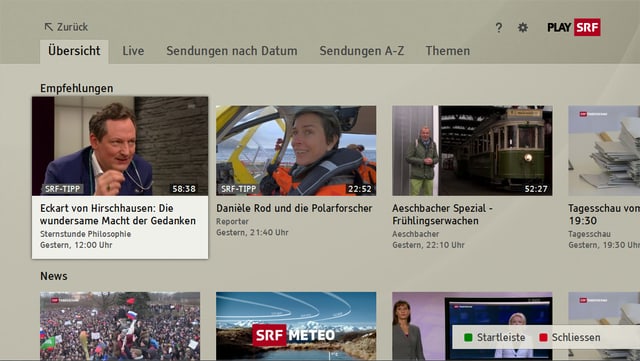
Task: Open the SRF Meteo thumbnail
Action: (296, 326)
